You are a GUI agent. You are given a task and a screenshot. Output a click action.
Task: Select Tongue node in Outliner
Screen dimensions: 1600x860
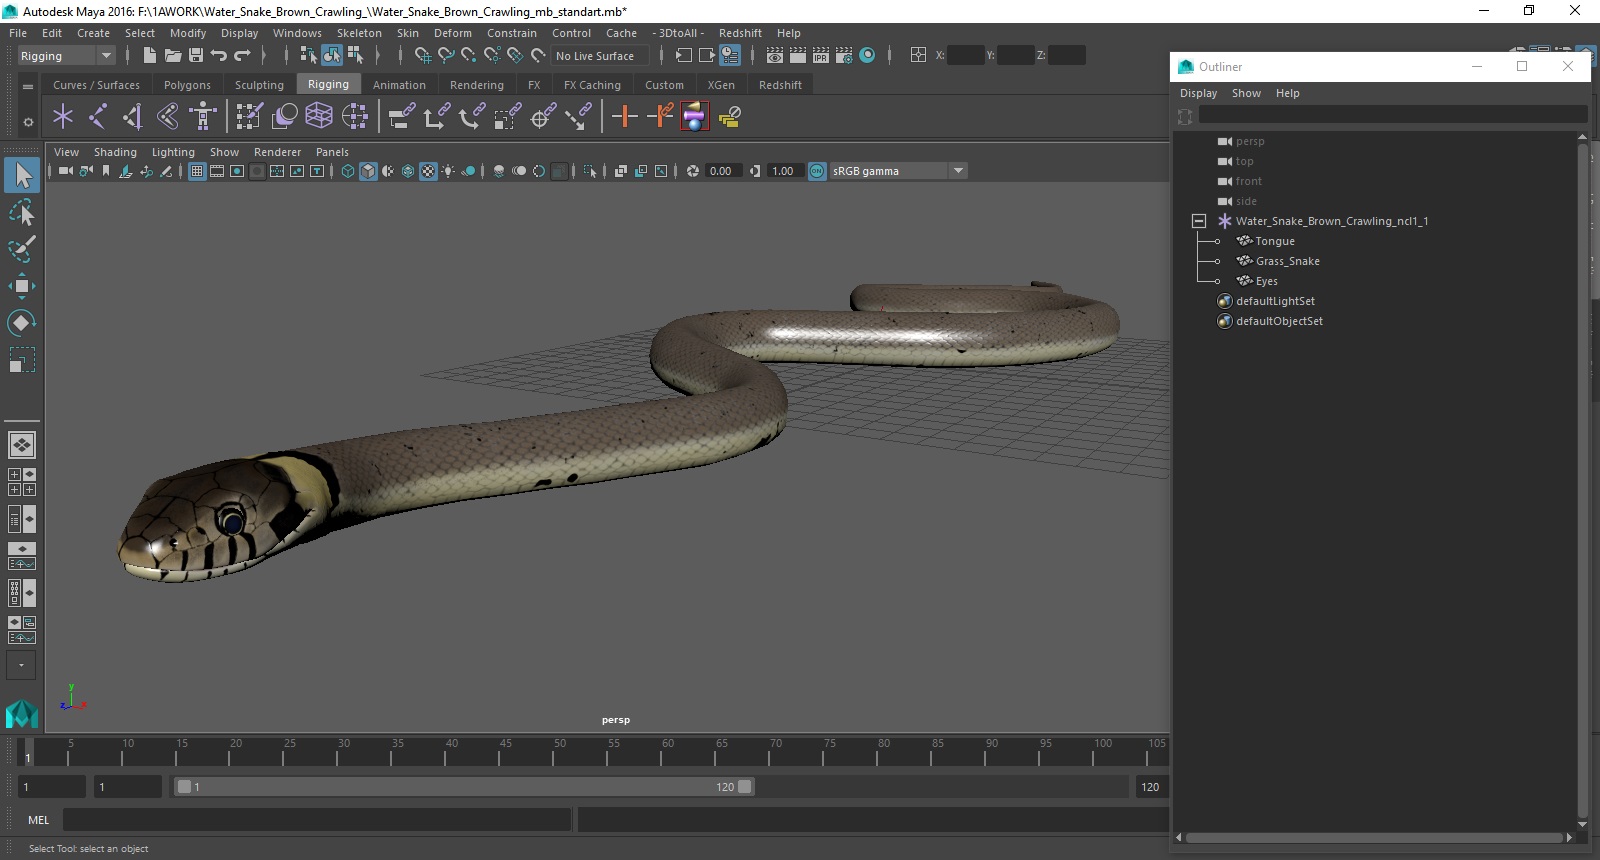(x=1275, y=241)
